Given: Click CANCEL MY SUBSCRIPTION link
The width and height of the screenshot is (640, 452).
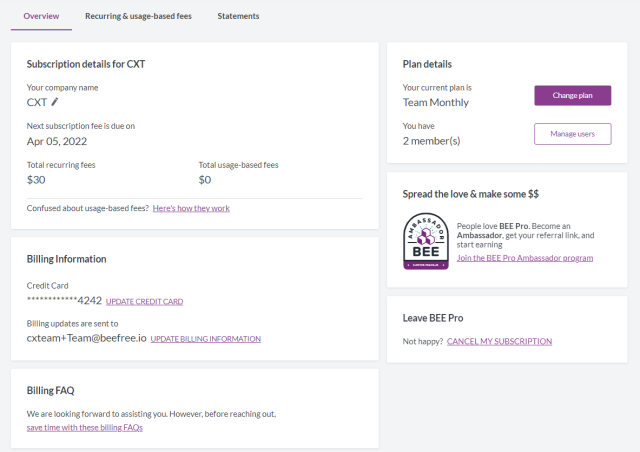Looking at the screenshot, I should [499, 341].
